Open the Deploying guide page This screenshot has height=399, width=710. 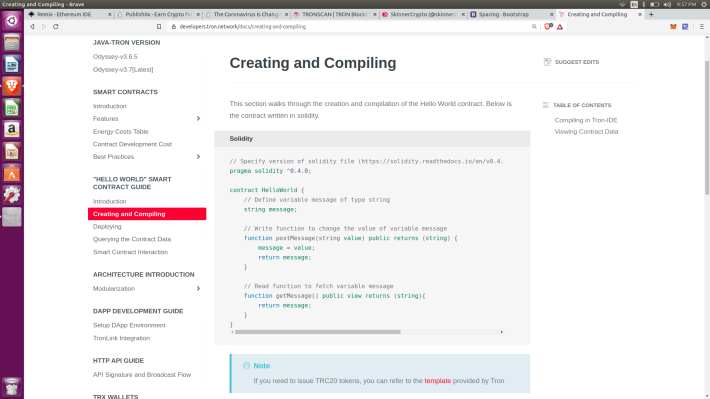107,226
